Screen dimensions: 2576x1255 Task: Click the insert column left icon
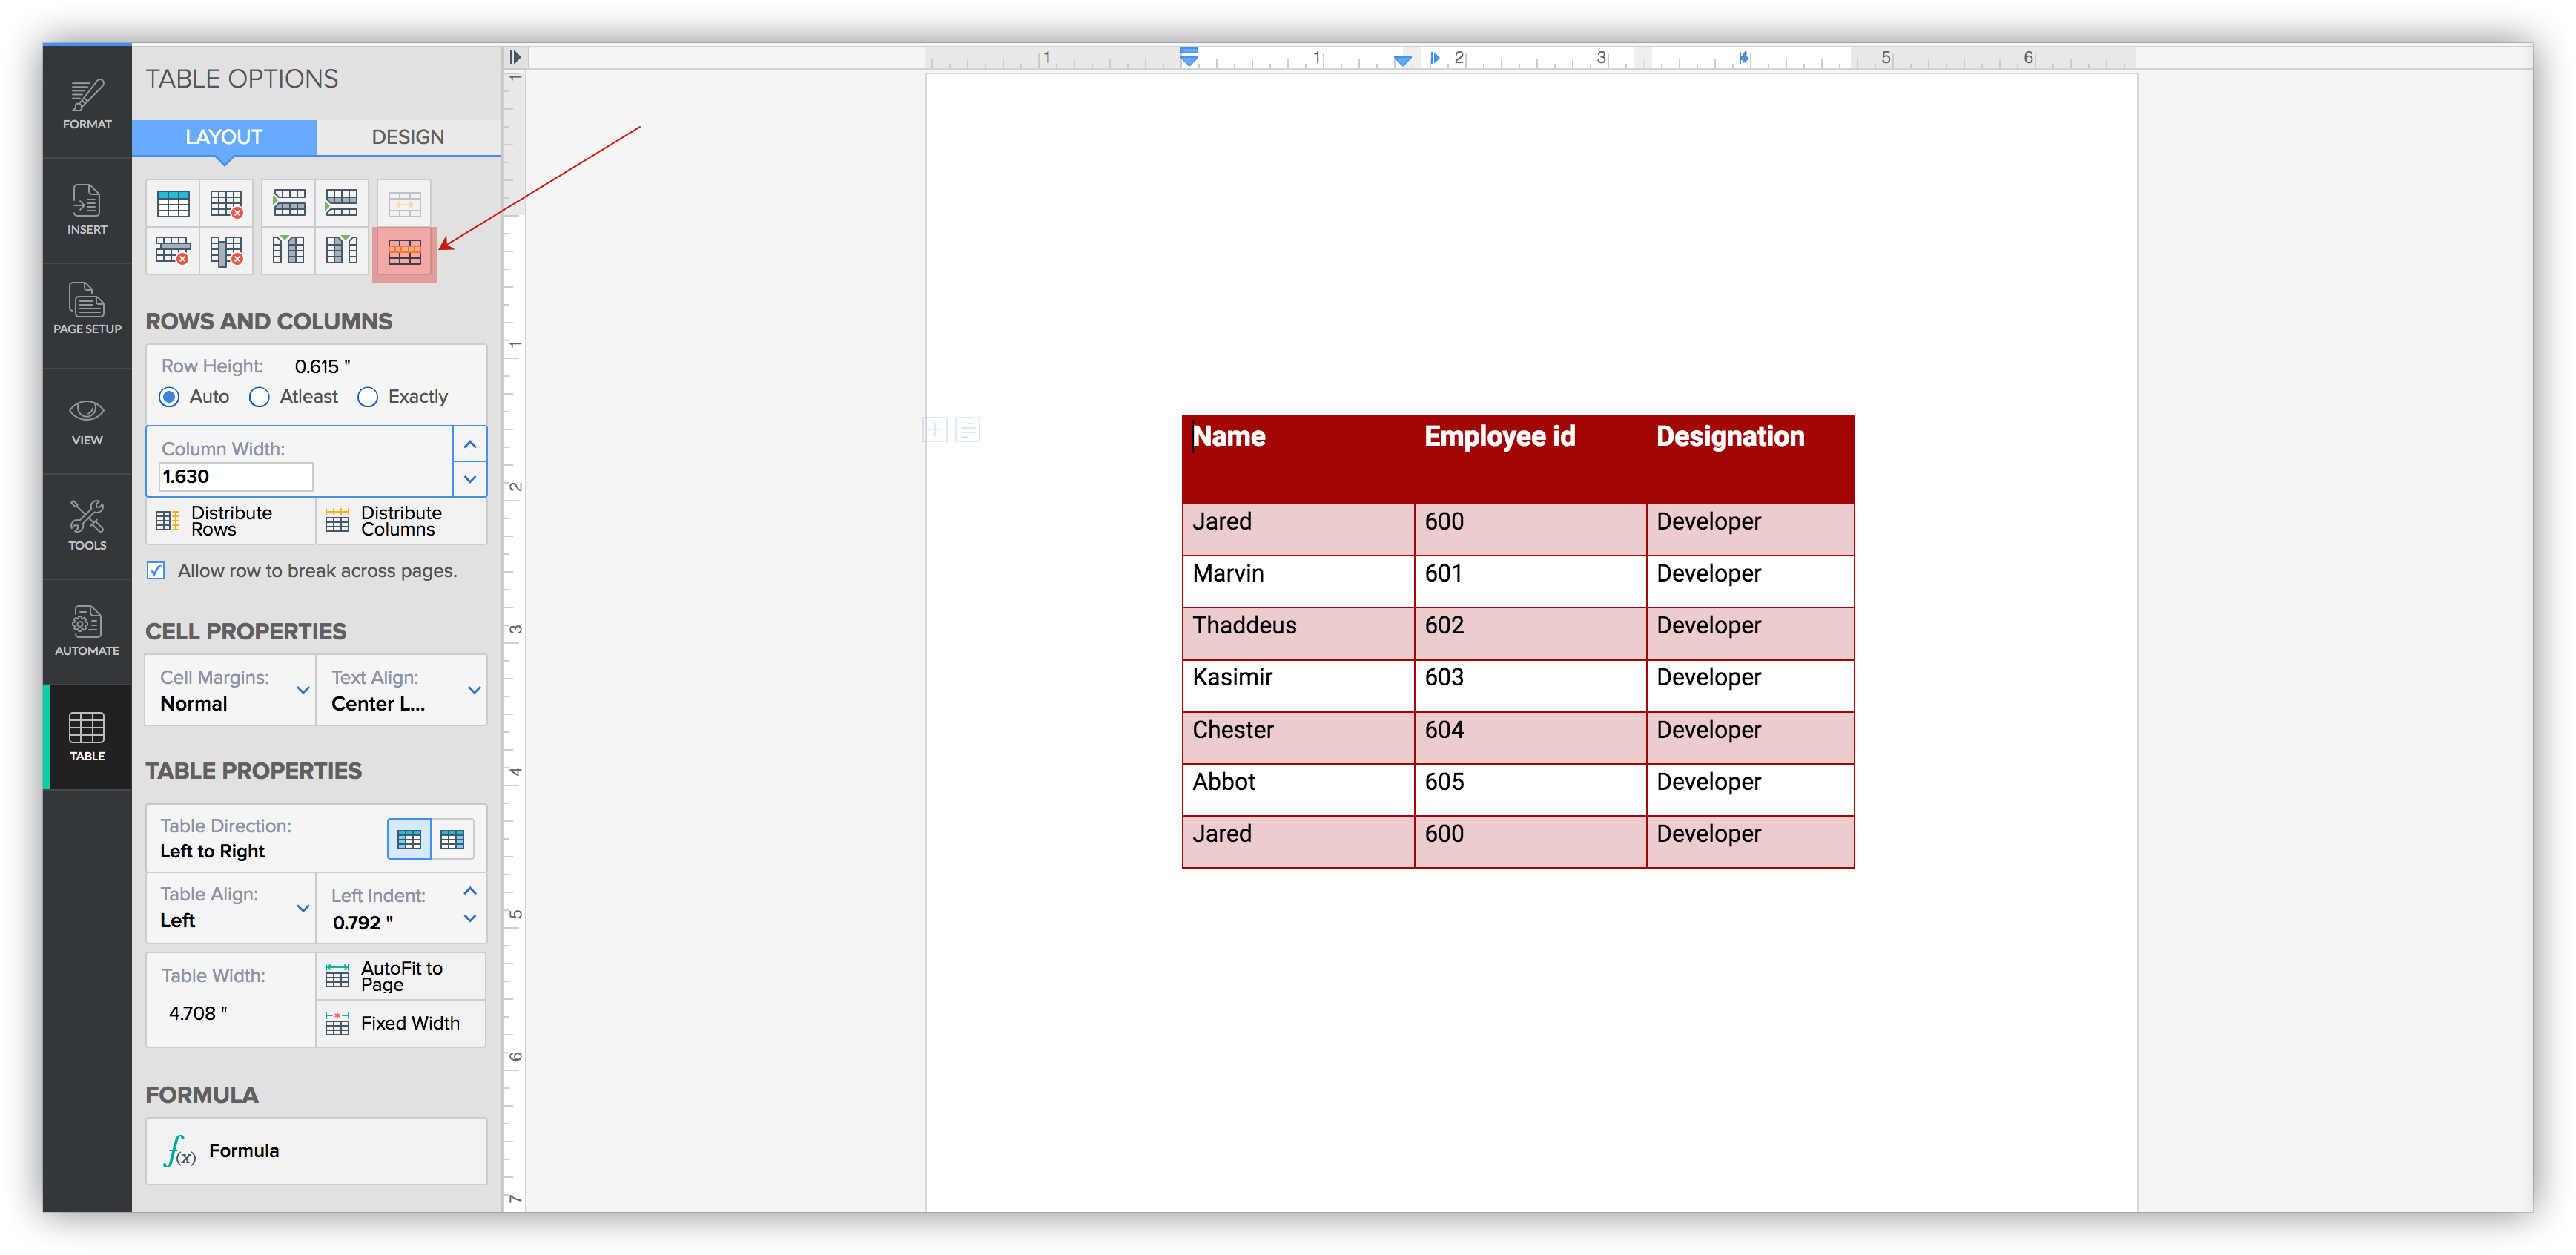tap(289, 251)
